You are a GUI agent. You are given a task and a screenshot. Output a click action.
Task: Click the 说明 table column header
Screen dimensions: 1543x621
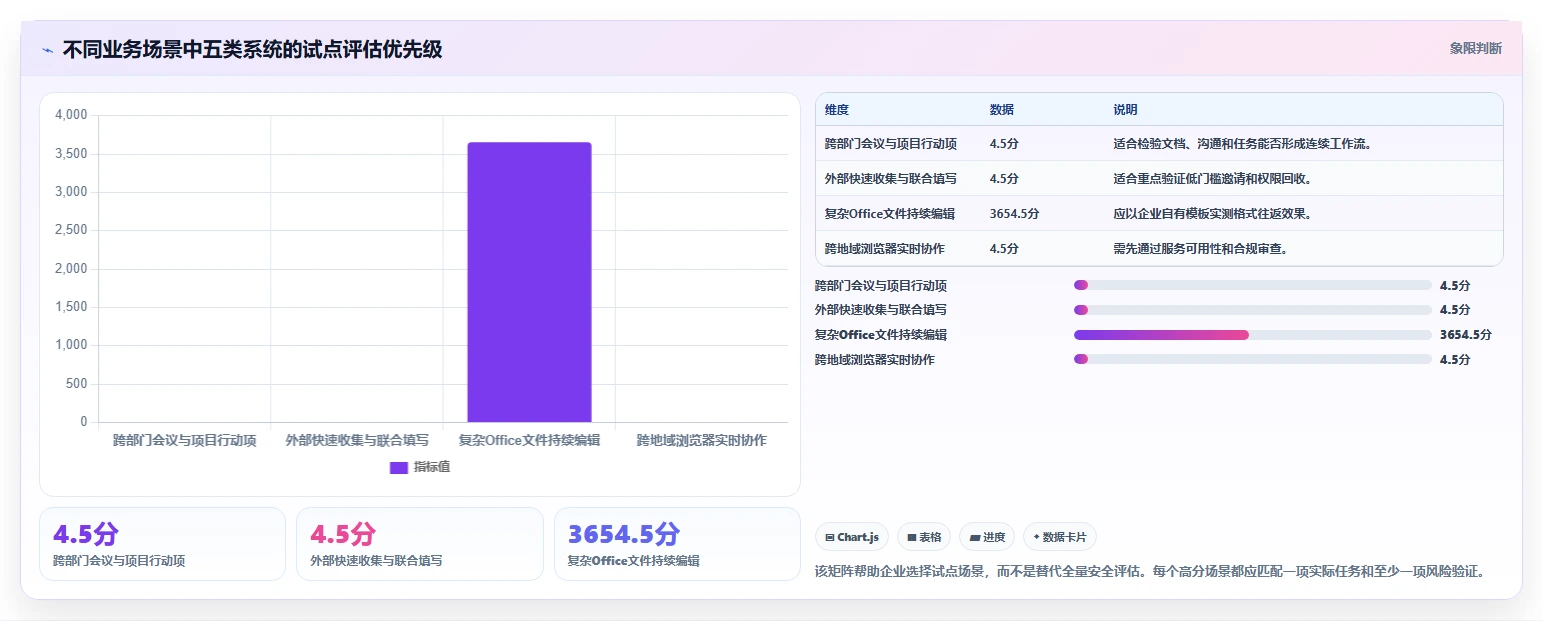(x=1125, y=110)
